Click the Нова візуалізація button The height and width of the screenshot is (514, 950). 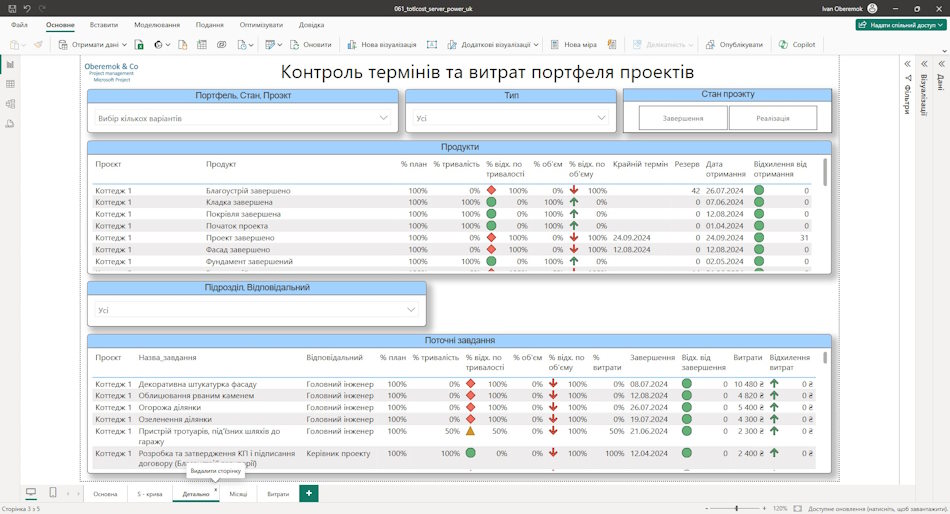382,44
